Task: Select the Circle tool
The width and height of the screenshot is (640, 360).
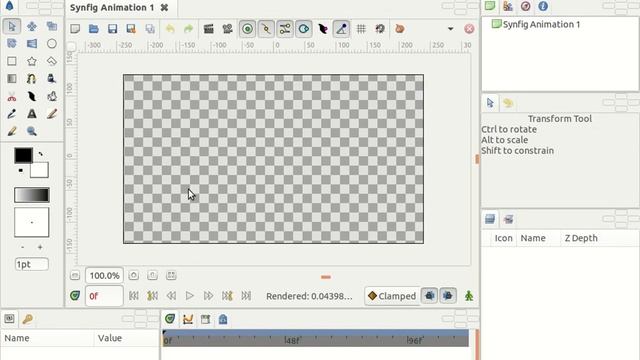Action: pyautogui.click(x=51, y=44)
